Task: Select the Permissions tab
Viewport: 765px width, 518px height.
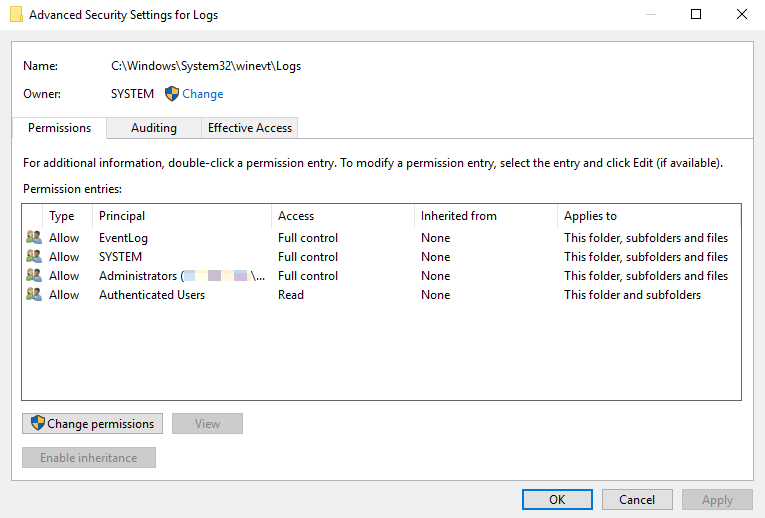Action: tap(60, 128)
